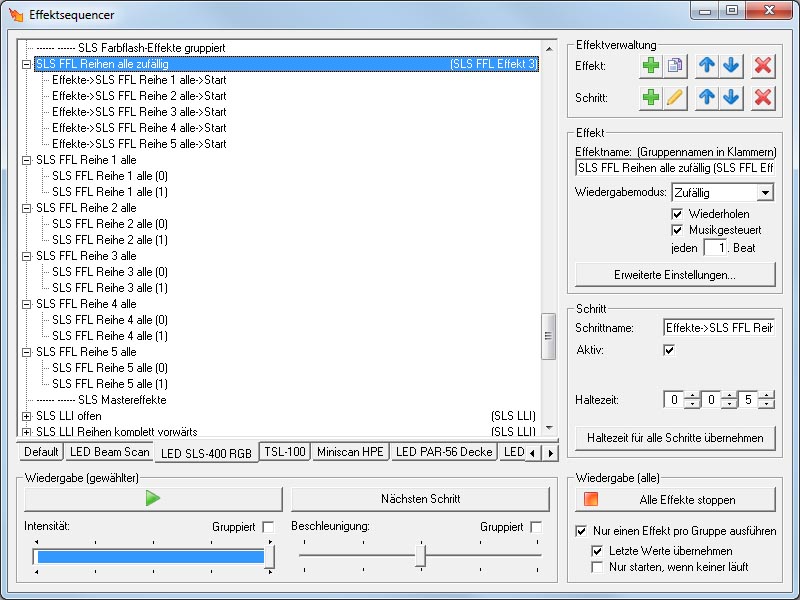Copy the selected effect
This screenshot has height=600, width=800.
675,65
